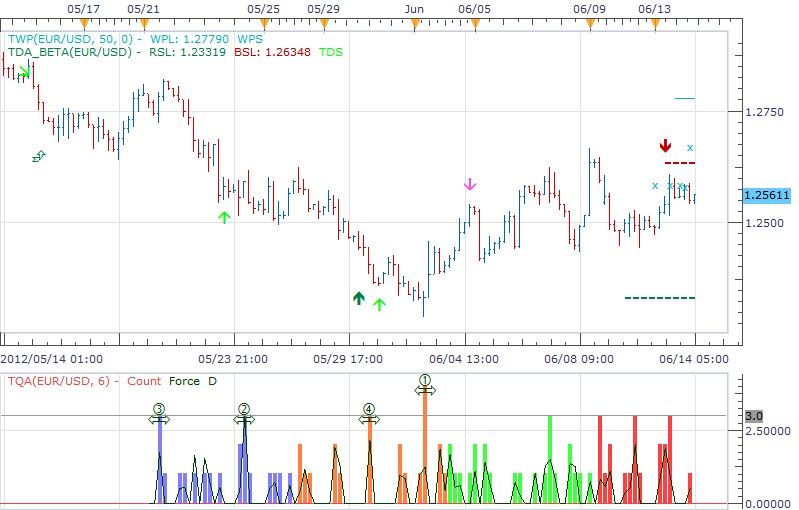Select the TQA(EUR/USD, 6) indicator label
The height and width of the screenshot is (510, 799).
59,381
